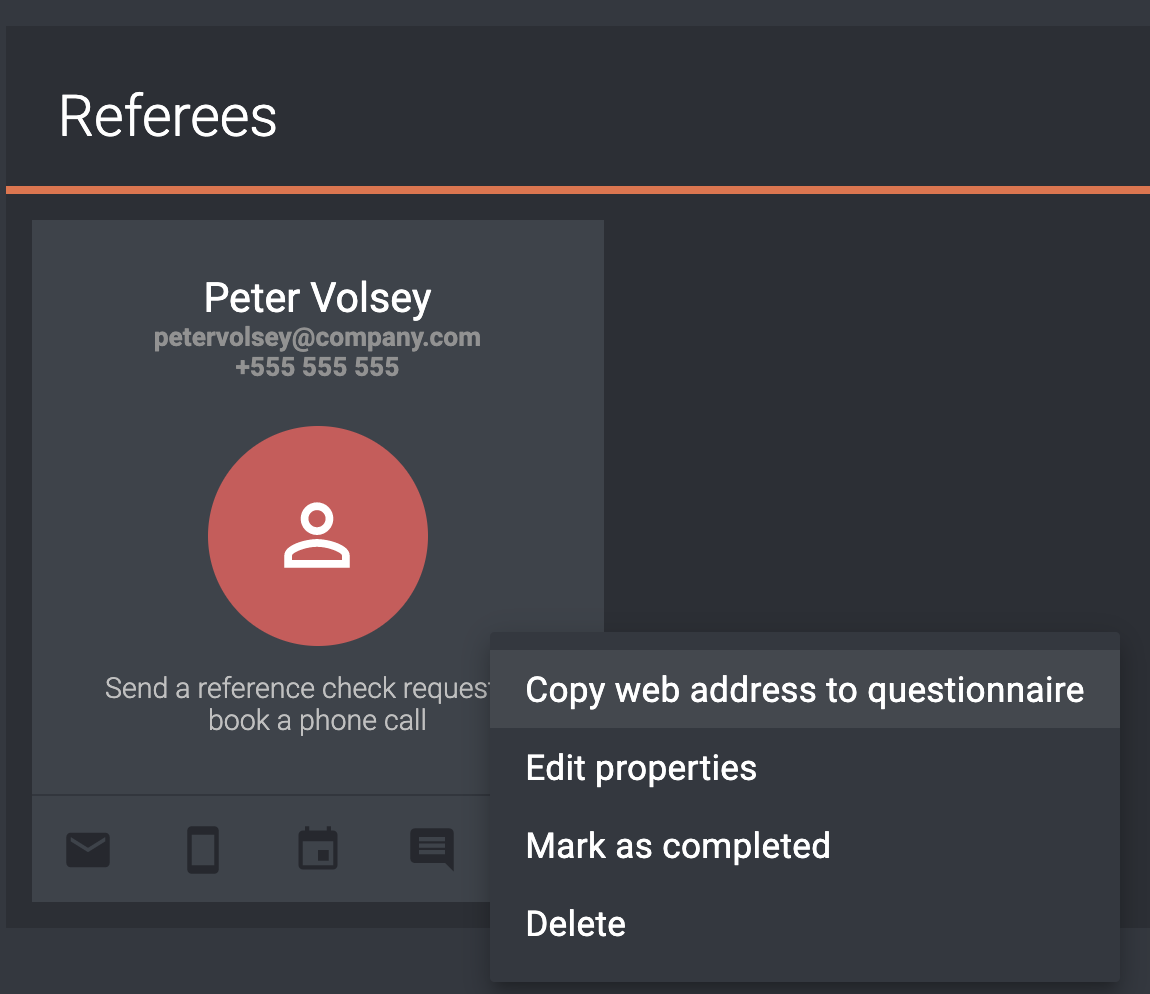Click the mobile phone icon
The height and width of the screenshot is (994, 1150).
pyautogui.click(x=203, y=849)
